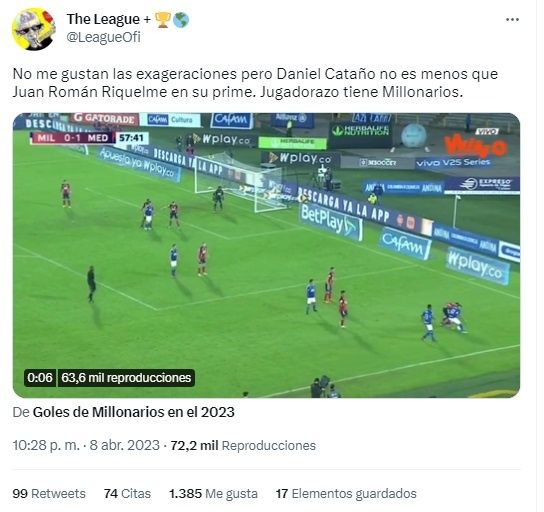544x512 pixels.
Task: Open Goles de Millonarios en el 2023 source
Action: (134, 412)
